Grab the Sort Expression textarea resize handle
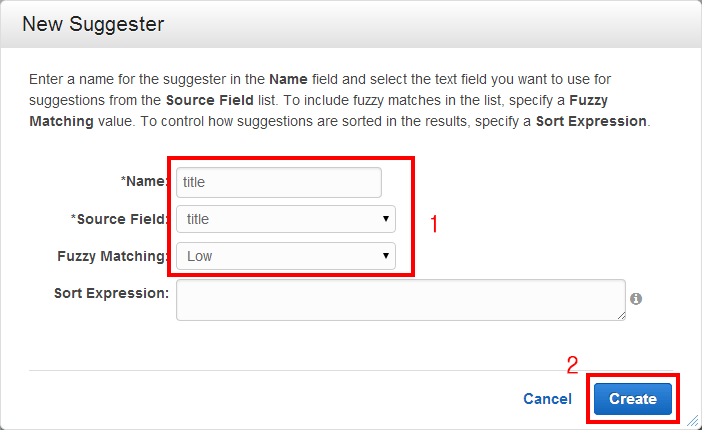 coord(621,315)
